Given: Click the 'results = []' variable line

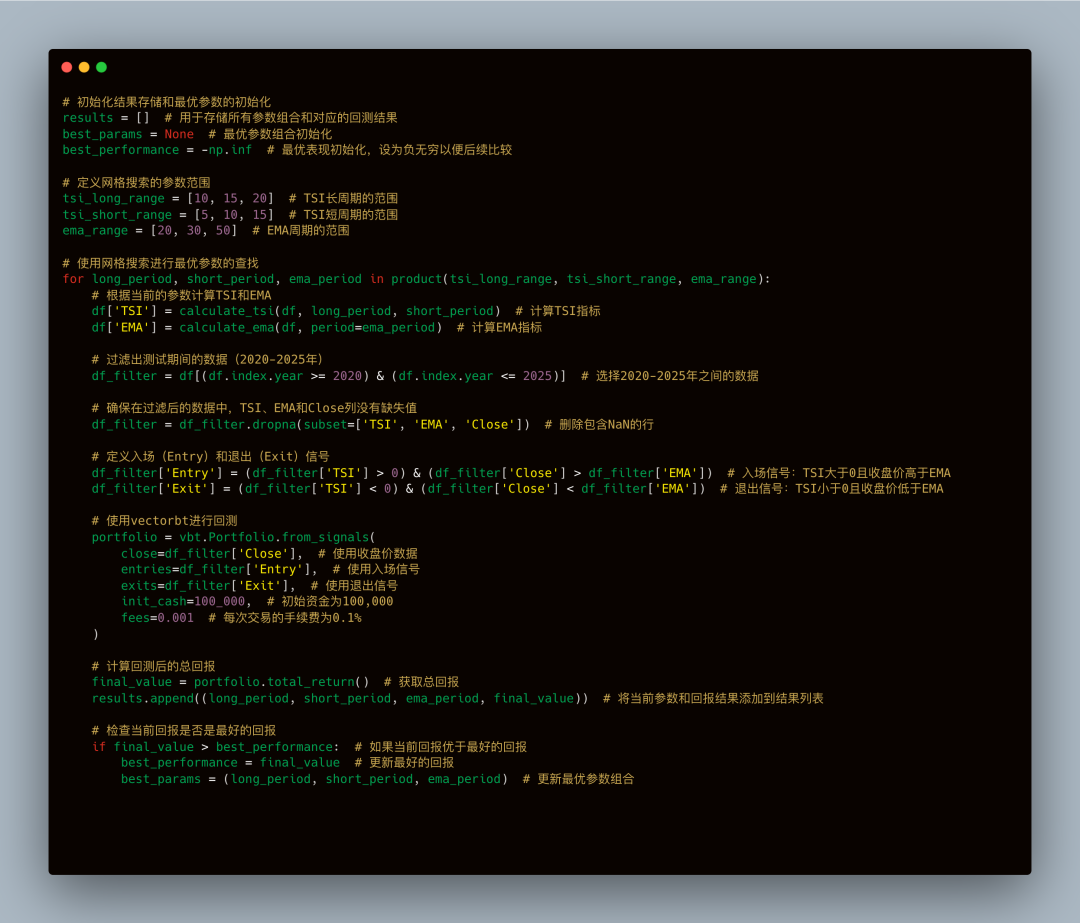Looking at the screenshot, I should [105, 118].
